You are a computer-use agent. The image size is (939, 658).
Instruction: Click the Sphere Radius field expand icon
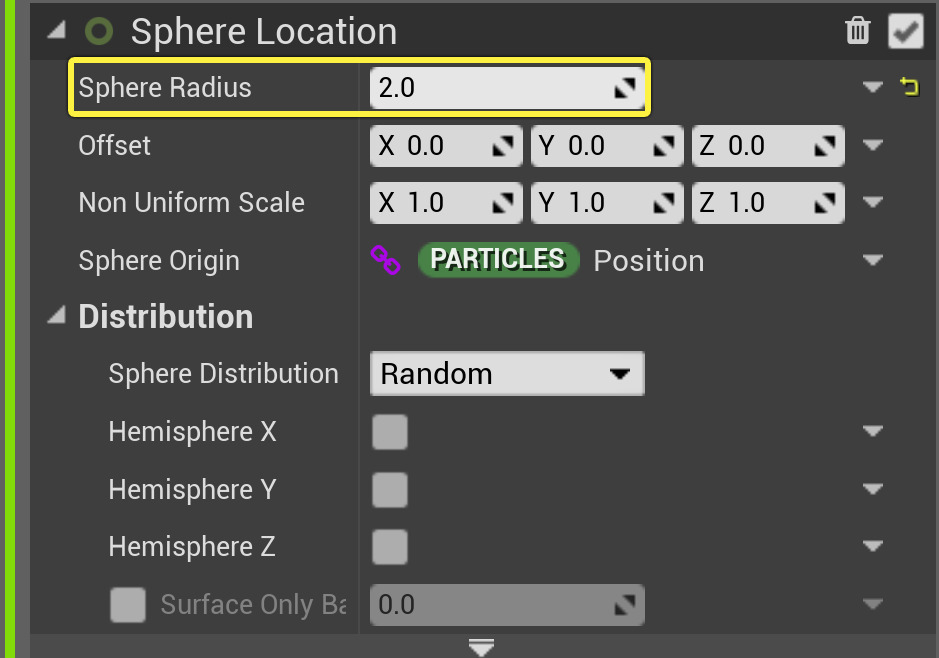point(626,89)
